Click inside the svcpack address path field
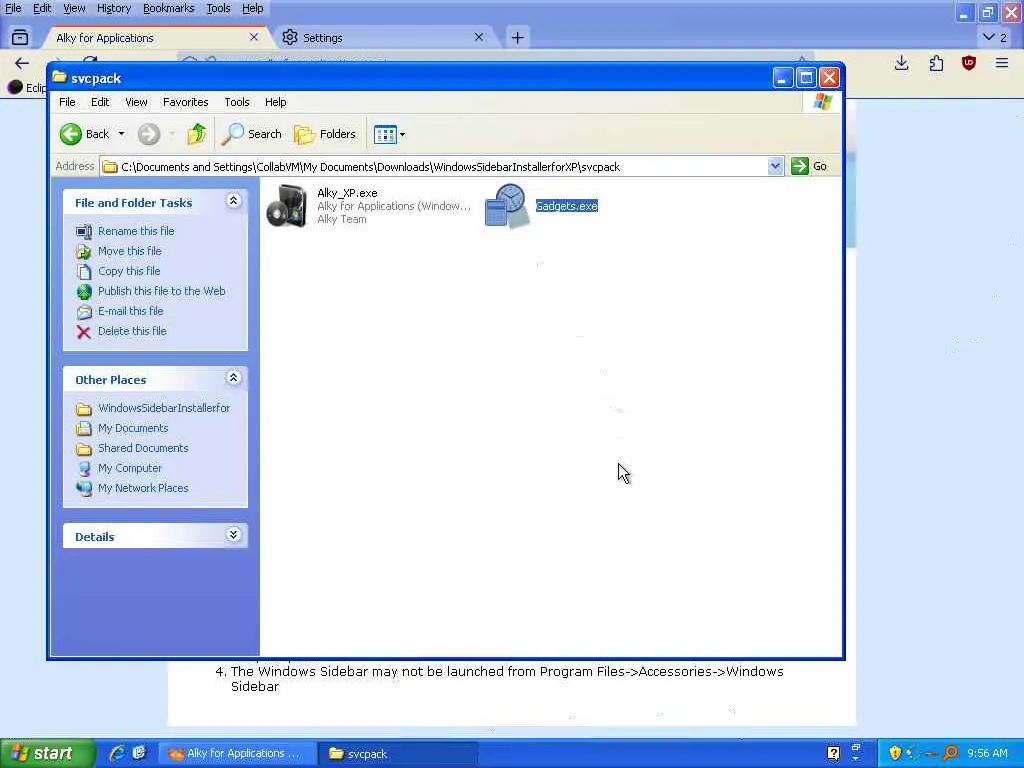The width and height of the screenshot is (1024, 768). 435,167
